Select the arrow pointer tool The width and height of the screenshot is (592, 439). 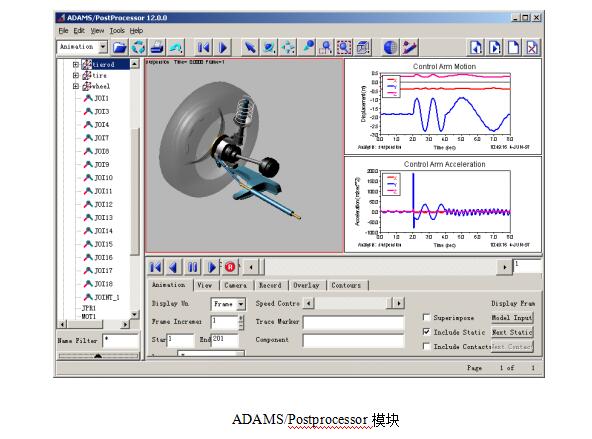point(250,48)
